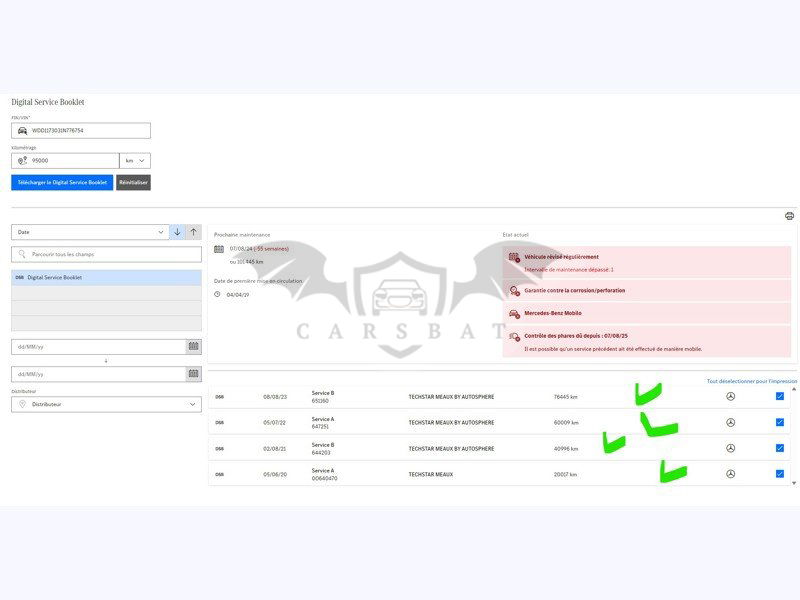Click the search magnifier in Parcourir field
This screenshot has height=600, width=800.
click(x=22, y=255)
